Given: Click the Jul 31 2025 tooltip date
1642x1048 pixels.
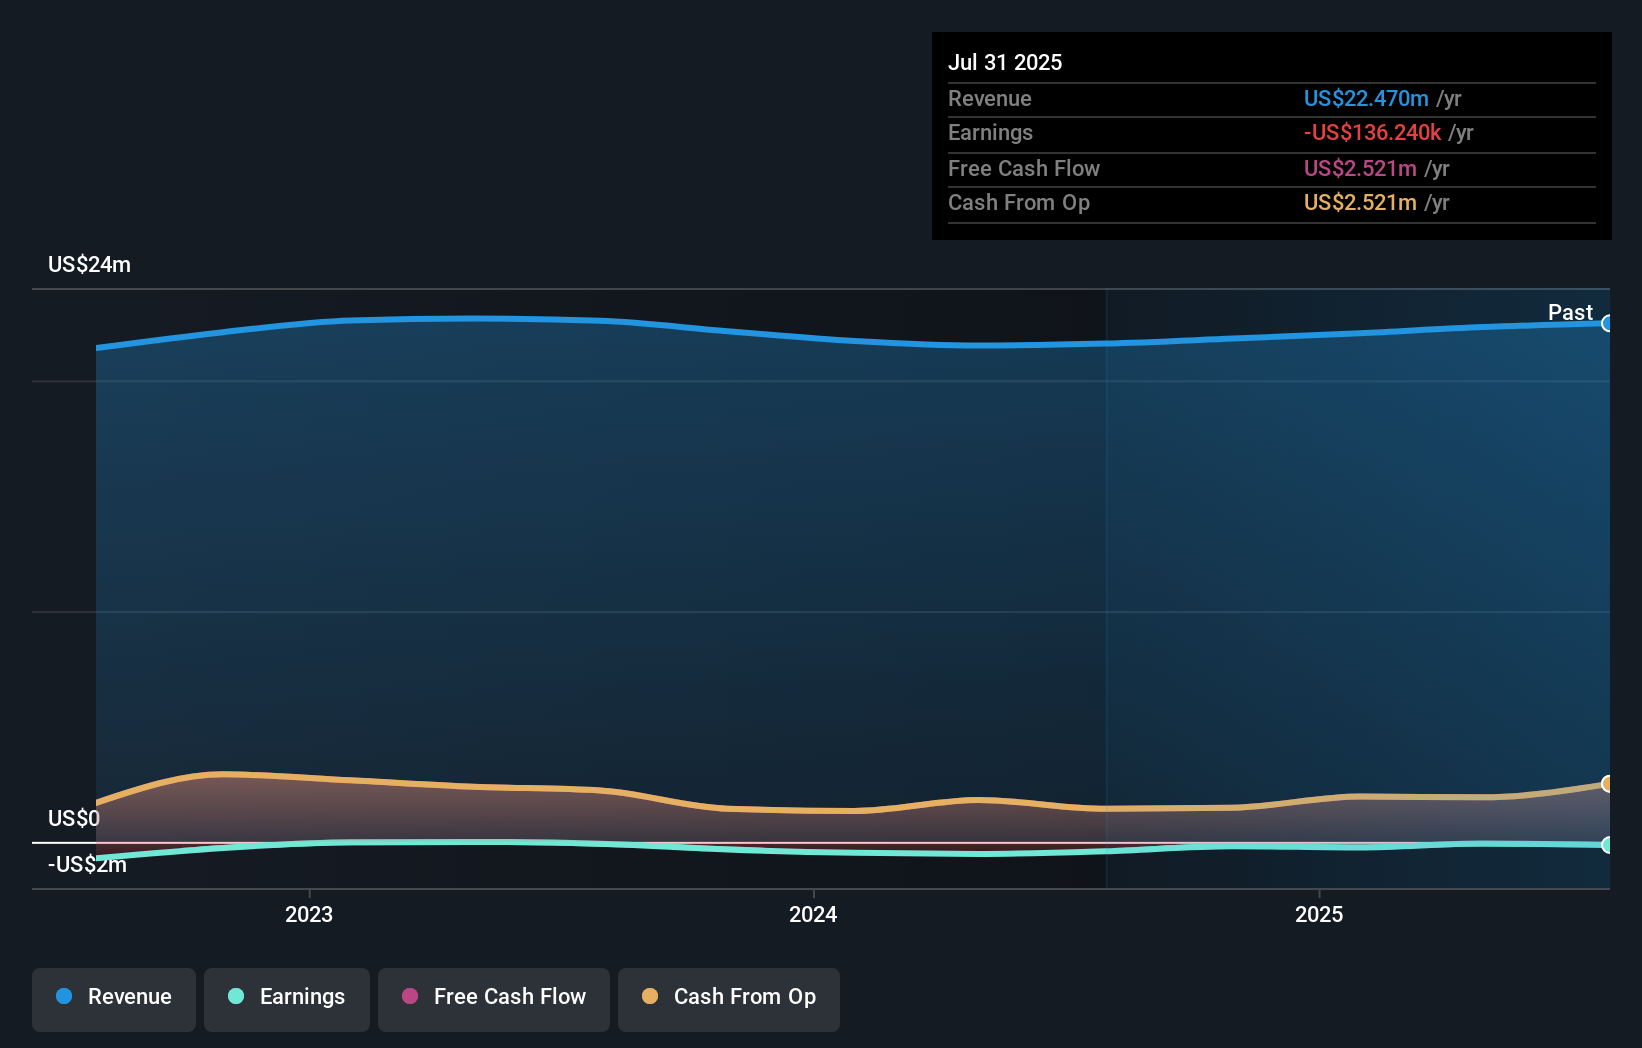Looking at the screenshot, I should point(1005,62).
